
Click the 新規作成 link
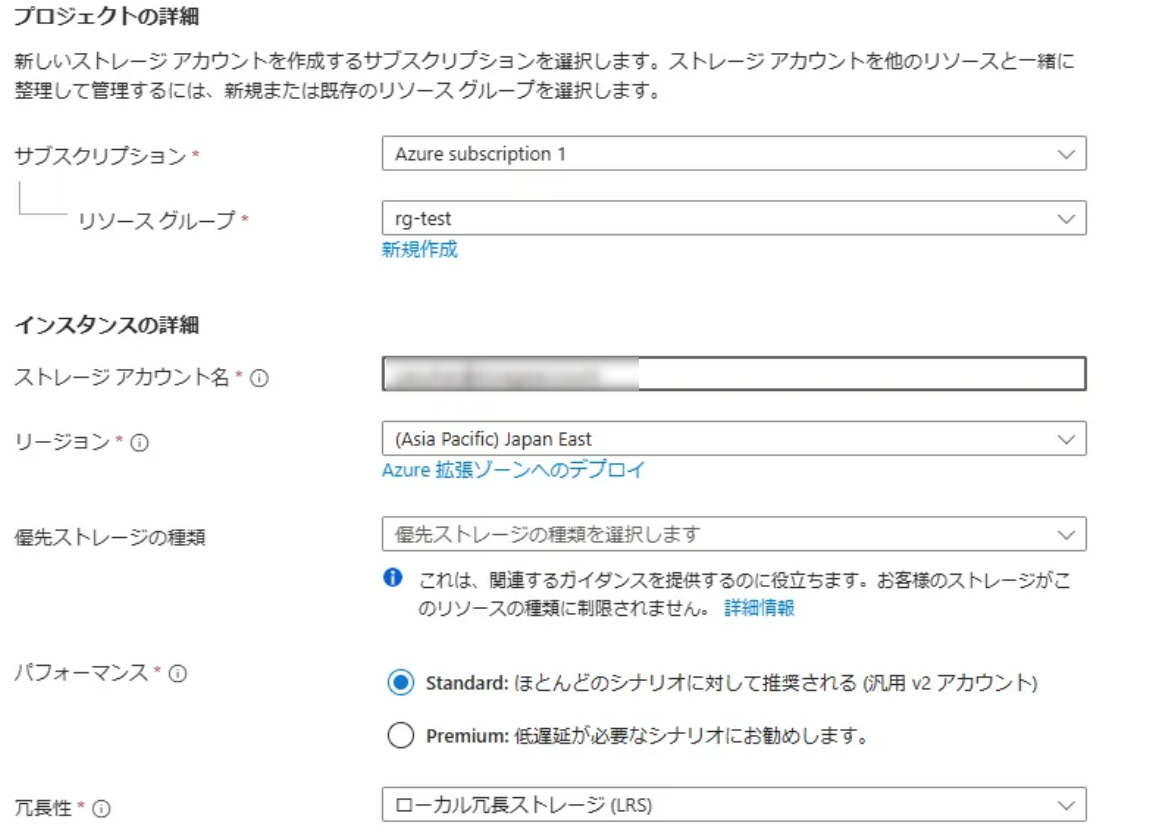419,250
